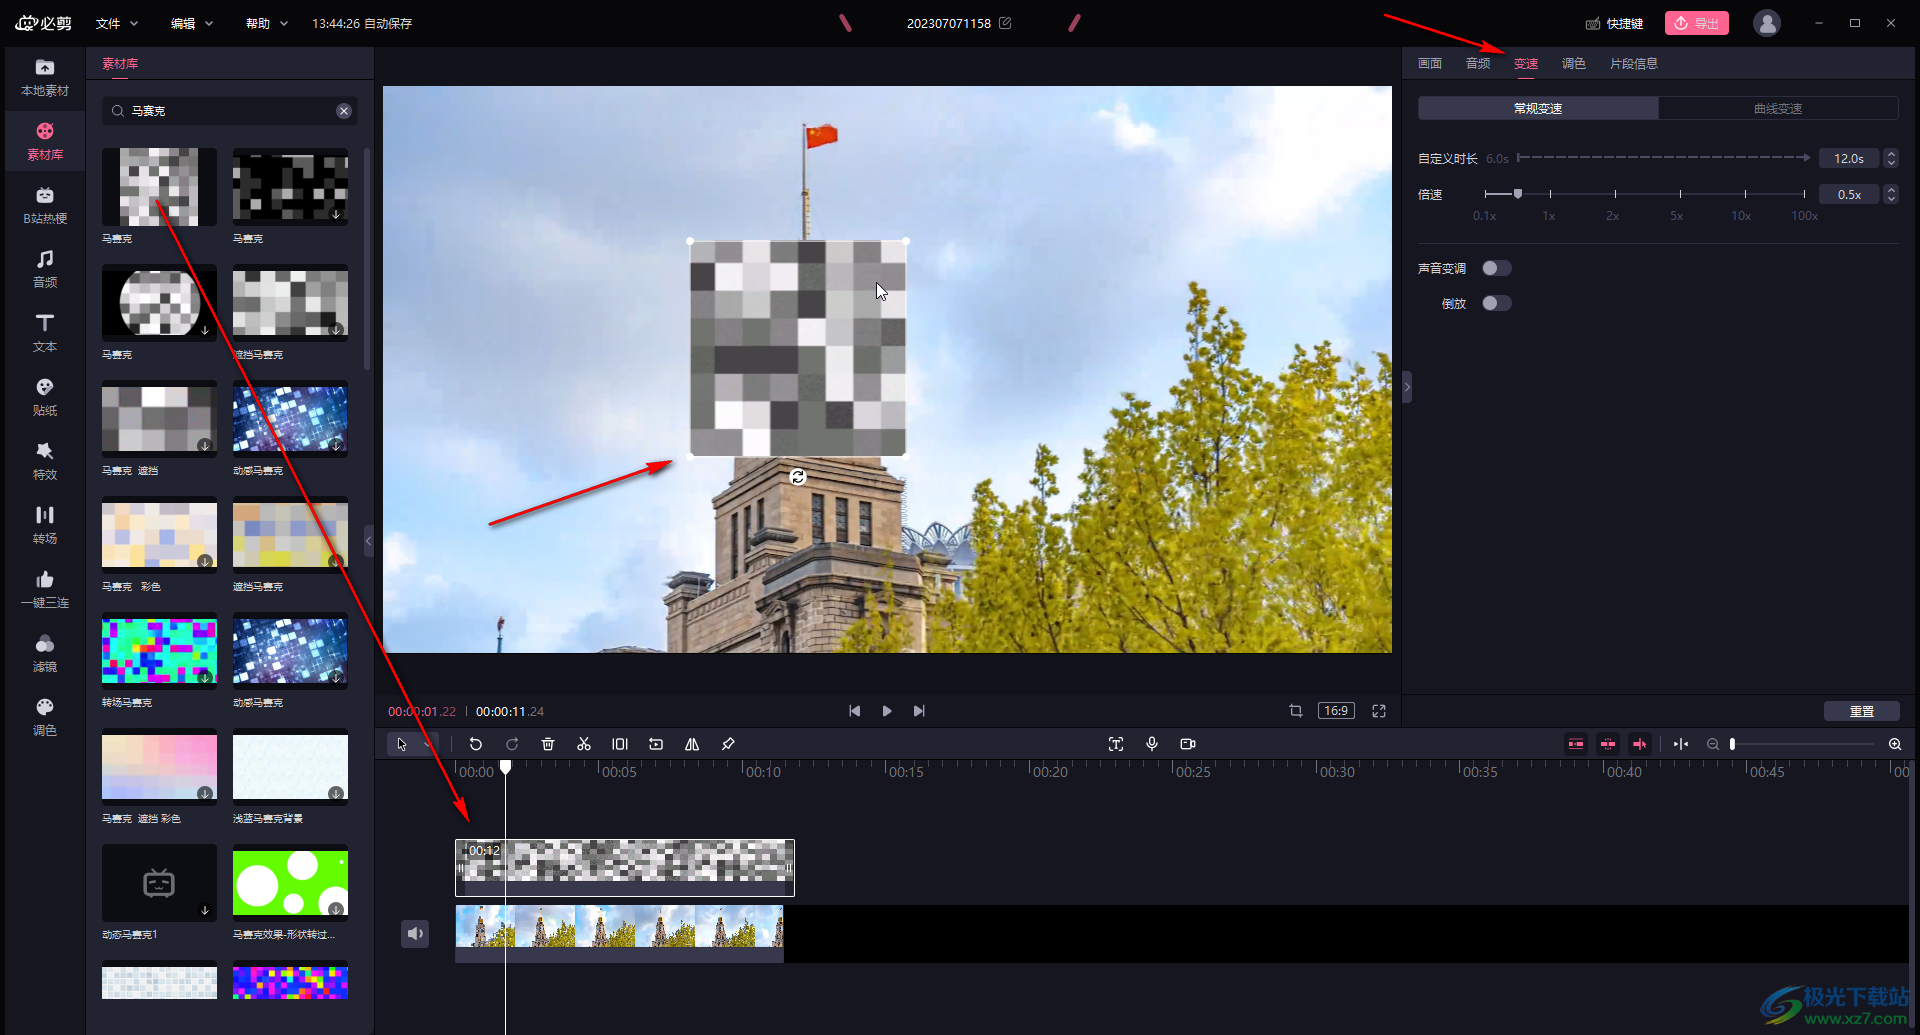Screen dimensions: 1920x1035
Task: Open the 帮助 menu
Action: click(267, 23)
